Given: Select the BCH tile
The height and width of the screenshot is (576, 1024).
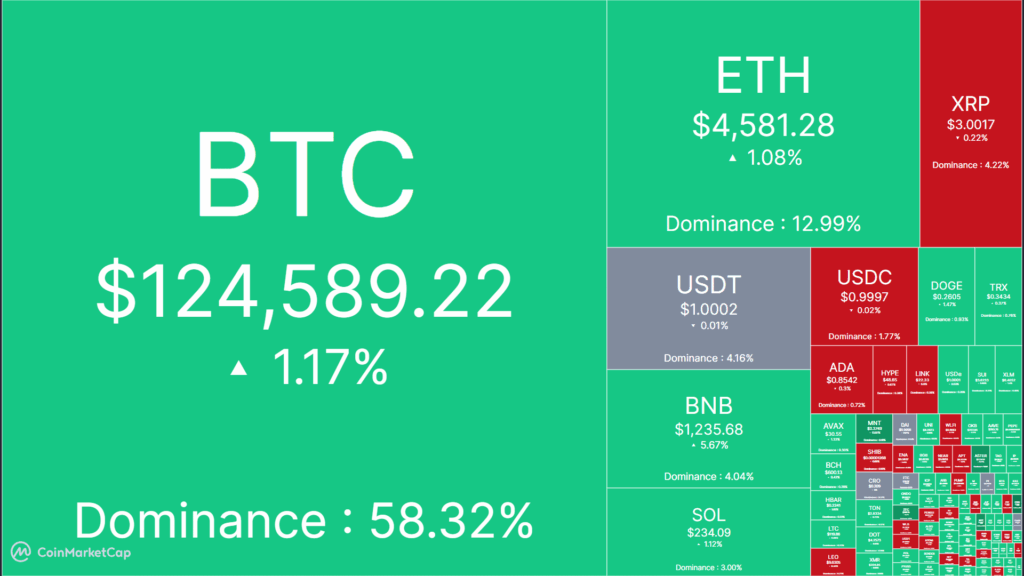Looking at the screenshot, I should [833, 470].
